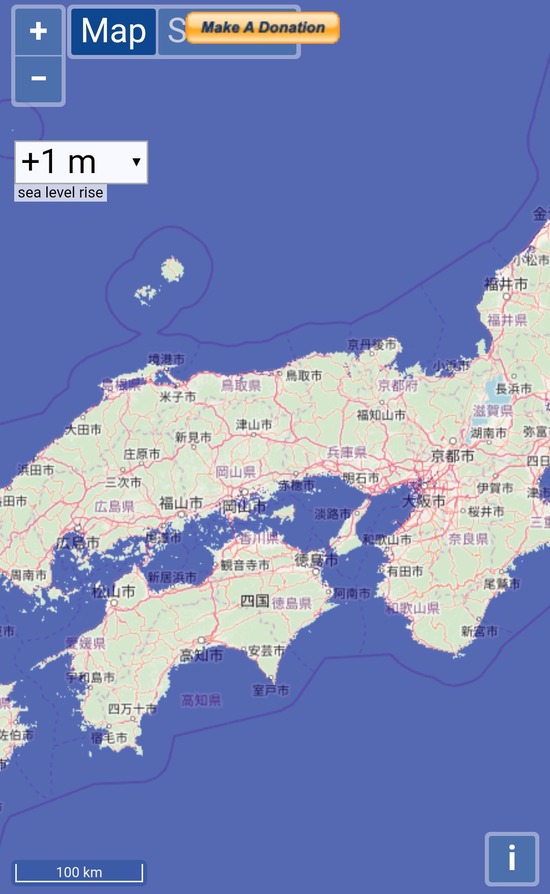Click the 新居浜市 city label
The height and width of the screenshot is (894, 550).
(172, 578)
